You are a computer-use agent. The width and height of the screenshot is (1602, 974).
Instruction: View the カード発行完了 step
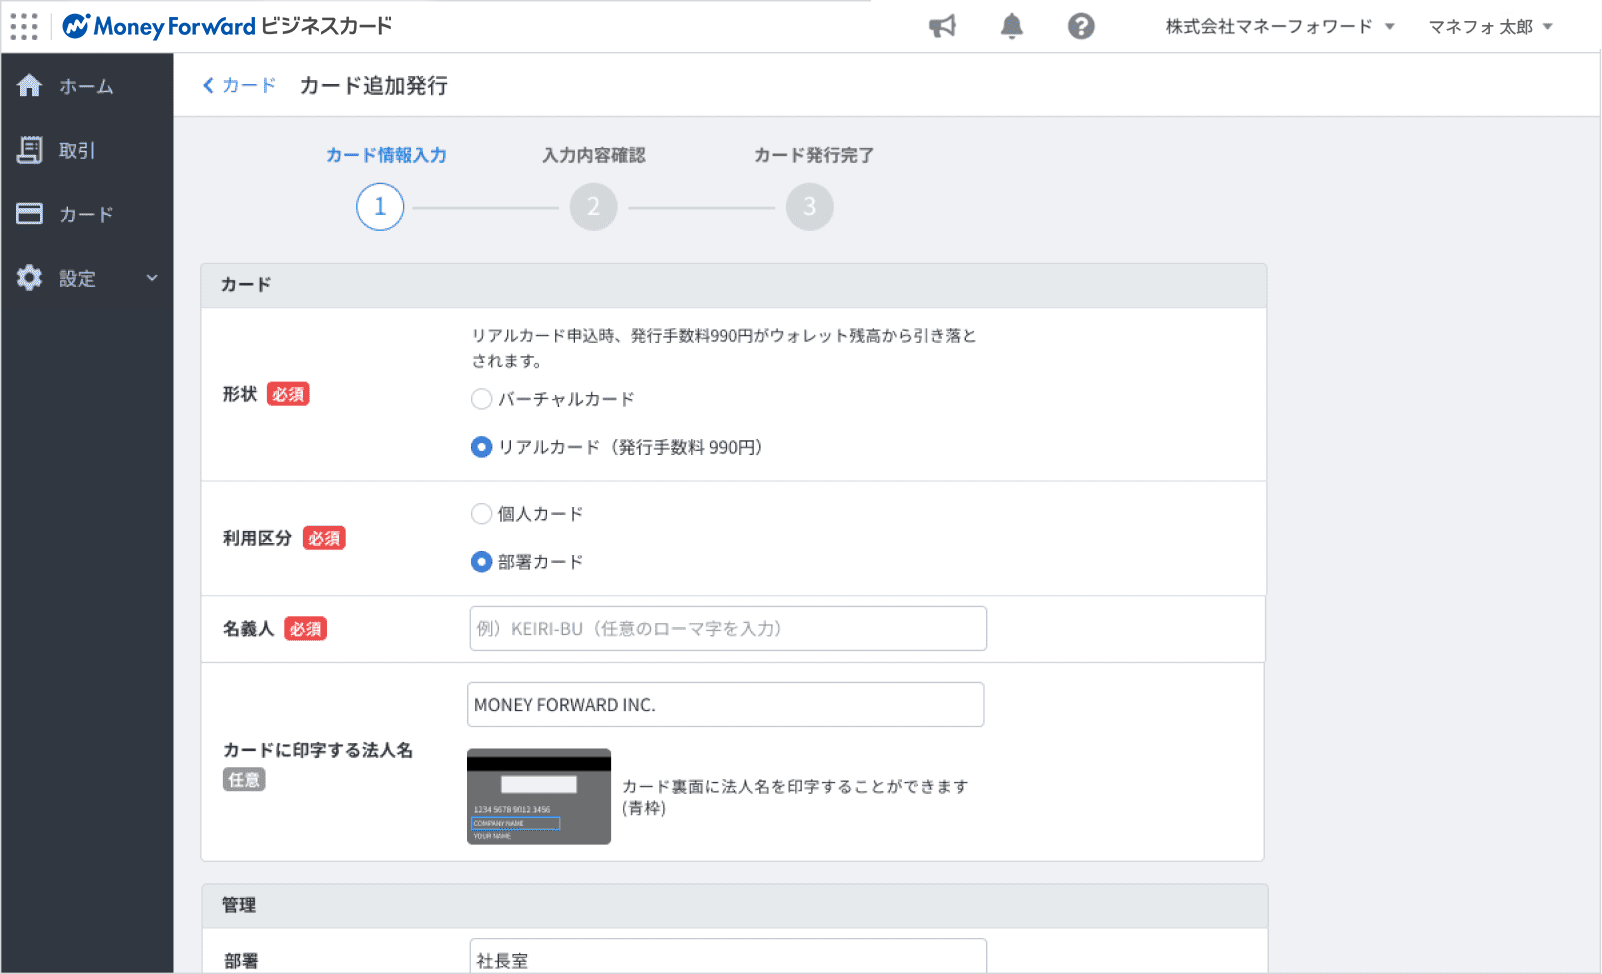pos(812,155)
